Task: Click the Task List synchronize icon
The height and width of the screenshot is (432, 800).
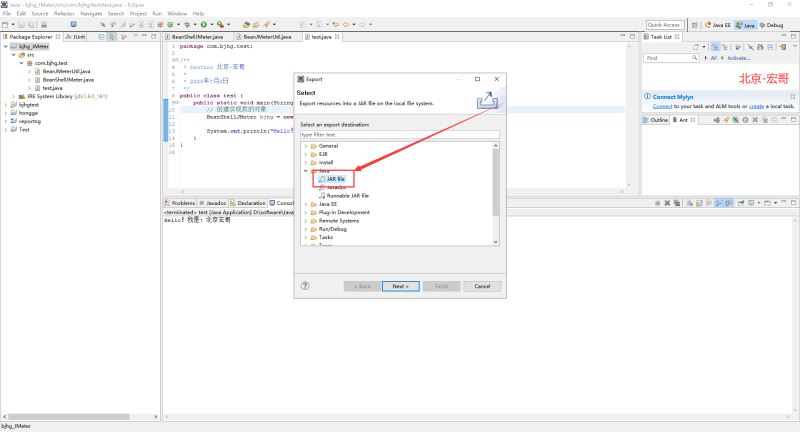Action: tap(783, 47)
